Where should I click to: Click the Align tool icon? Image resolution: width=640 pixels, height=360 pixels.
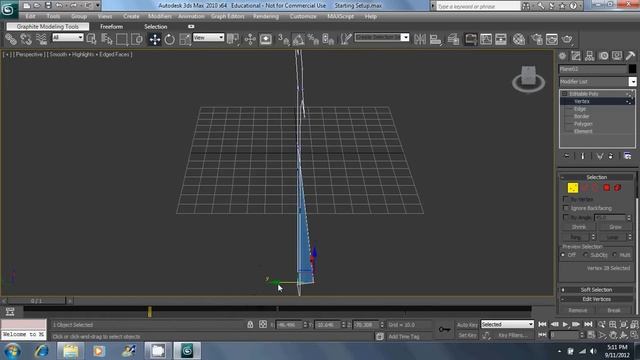pyautogui.click(x=436, y=39)
